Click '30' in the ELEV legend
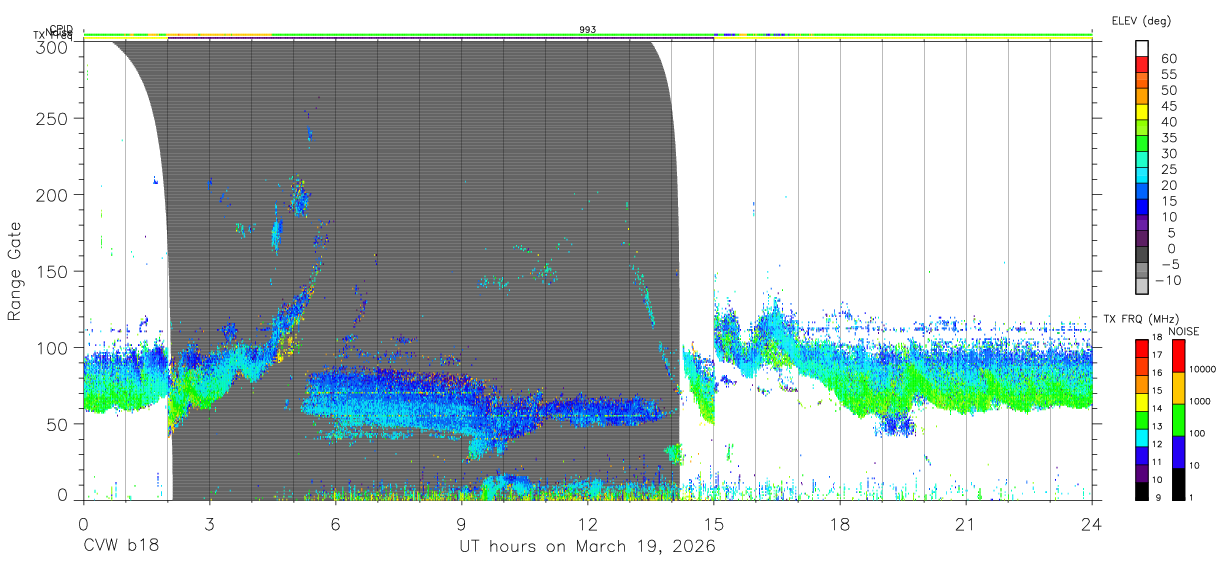The width and height of the screenshot is (1228, 567). click(1168, 153)
